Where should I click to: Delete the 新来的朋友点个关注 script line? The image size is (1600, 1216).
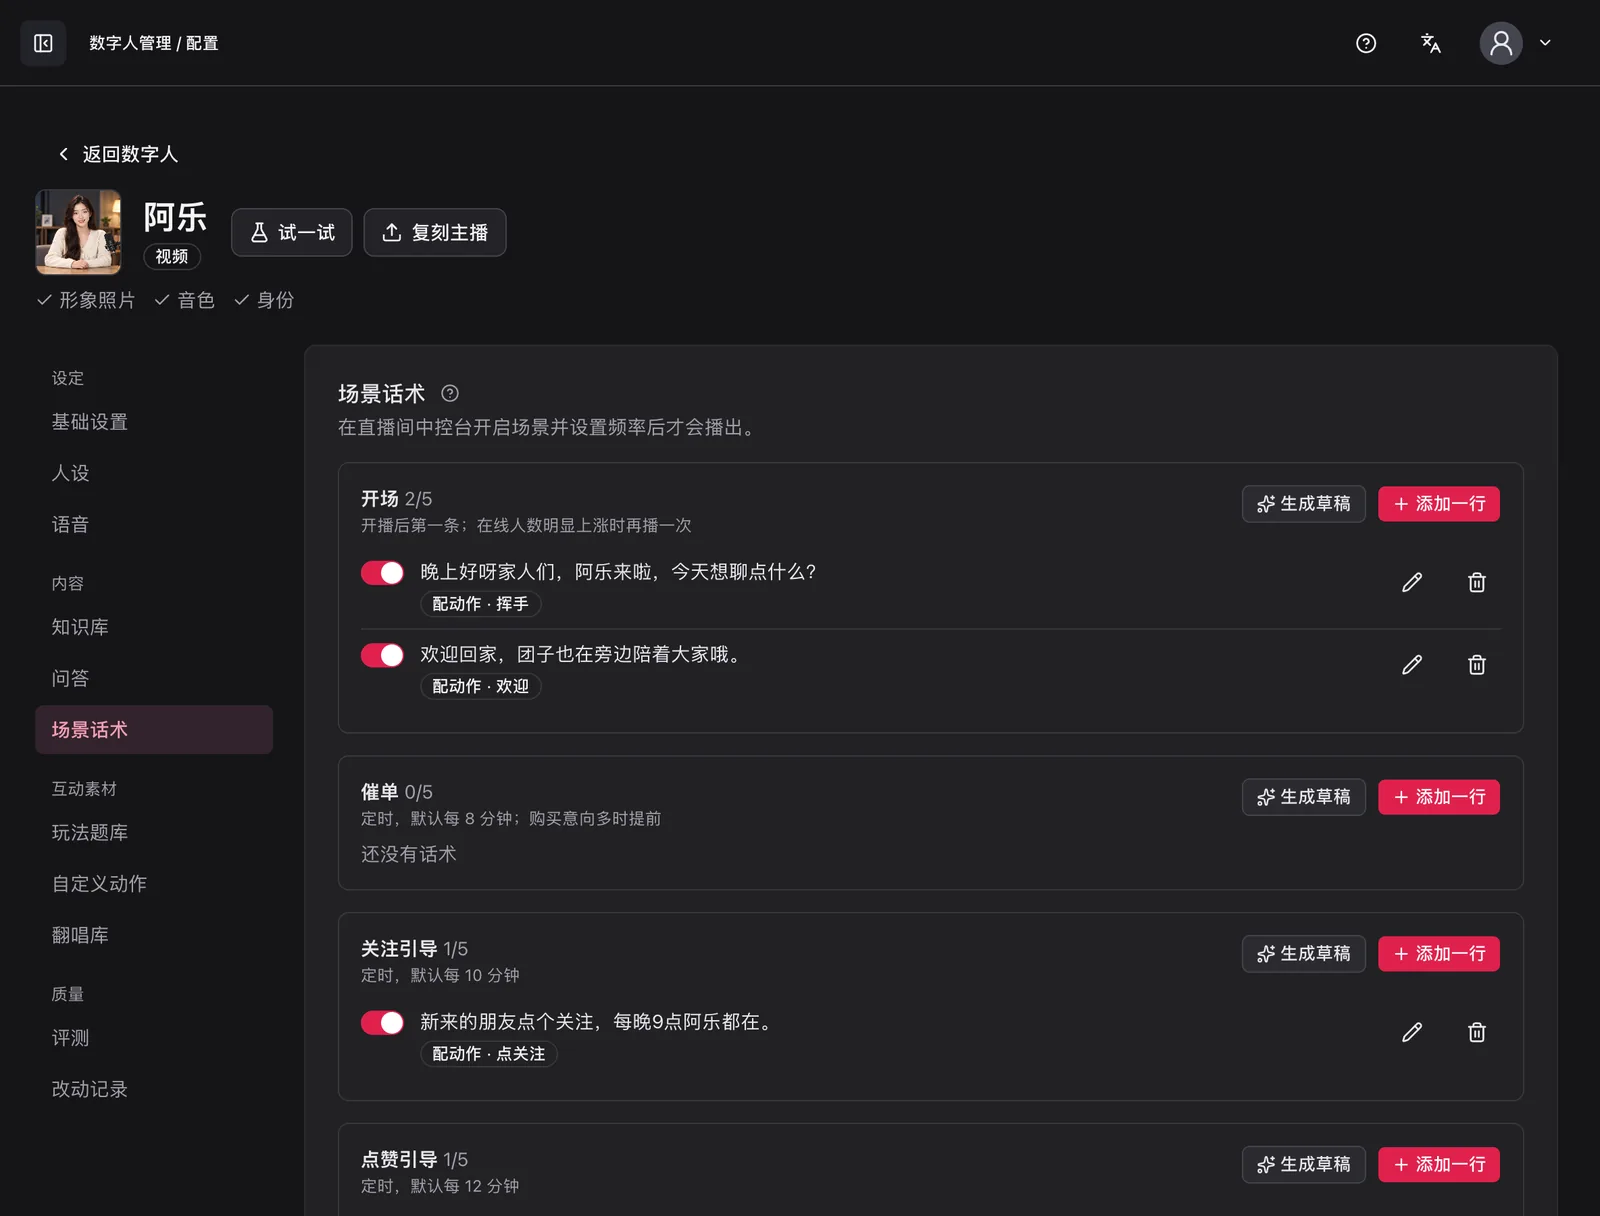pyautogui.click(x=1477, y=1032)
